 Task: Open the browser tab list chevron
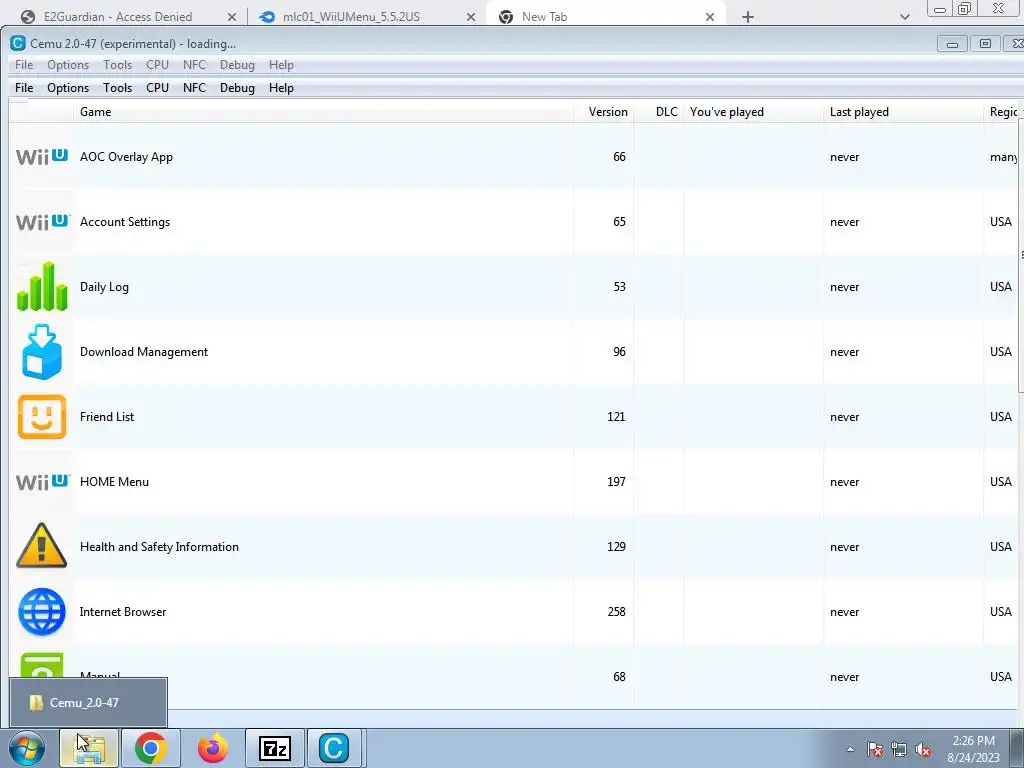click(x=904, y=17)
